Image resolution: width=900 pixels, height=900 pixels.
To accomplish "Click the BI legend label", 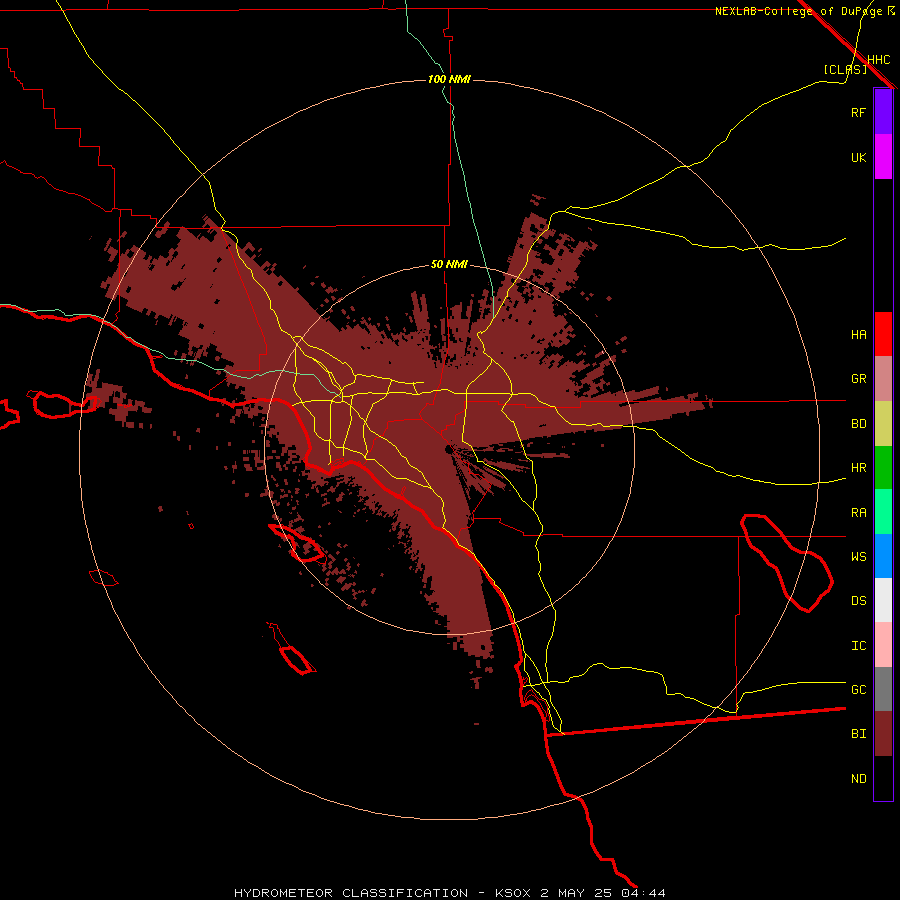I will [858, 734].
